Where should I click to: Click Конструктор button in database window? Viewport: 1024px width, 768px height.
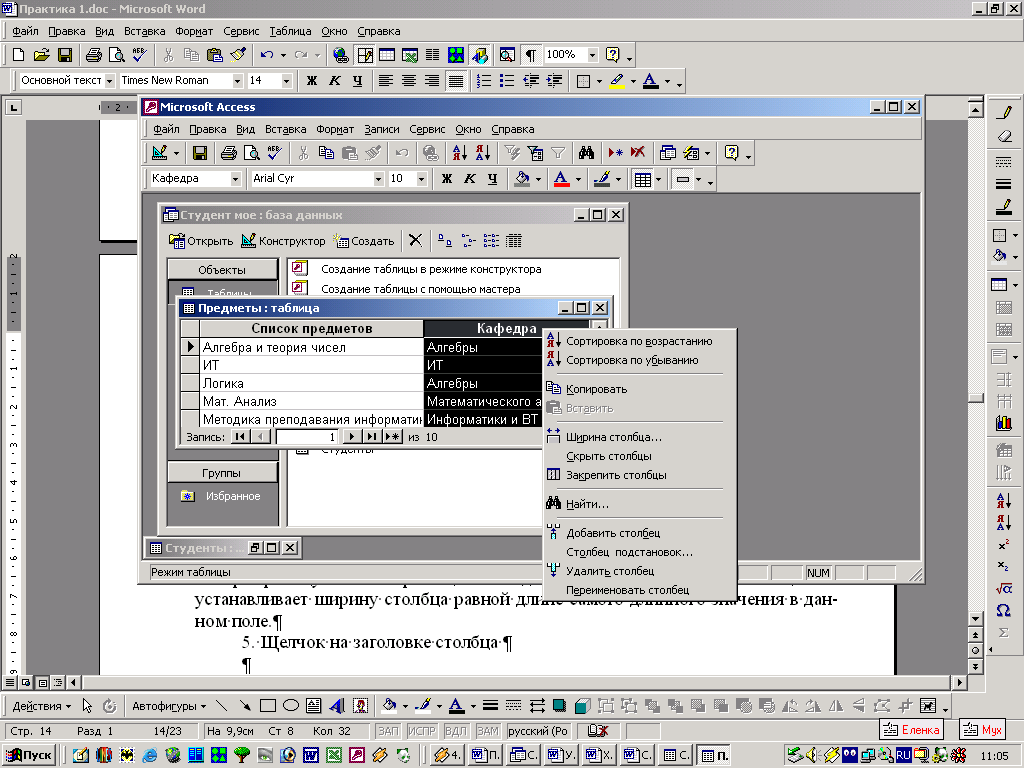[x=283, y=240]
